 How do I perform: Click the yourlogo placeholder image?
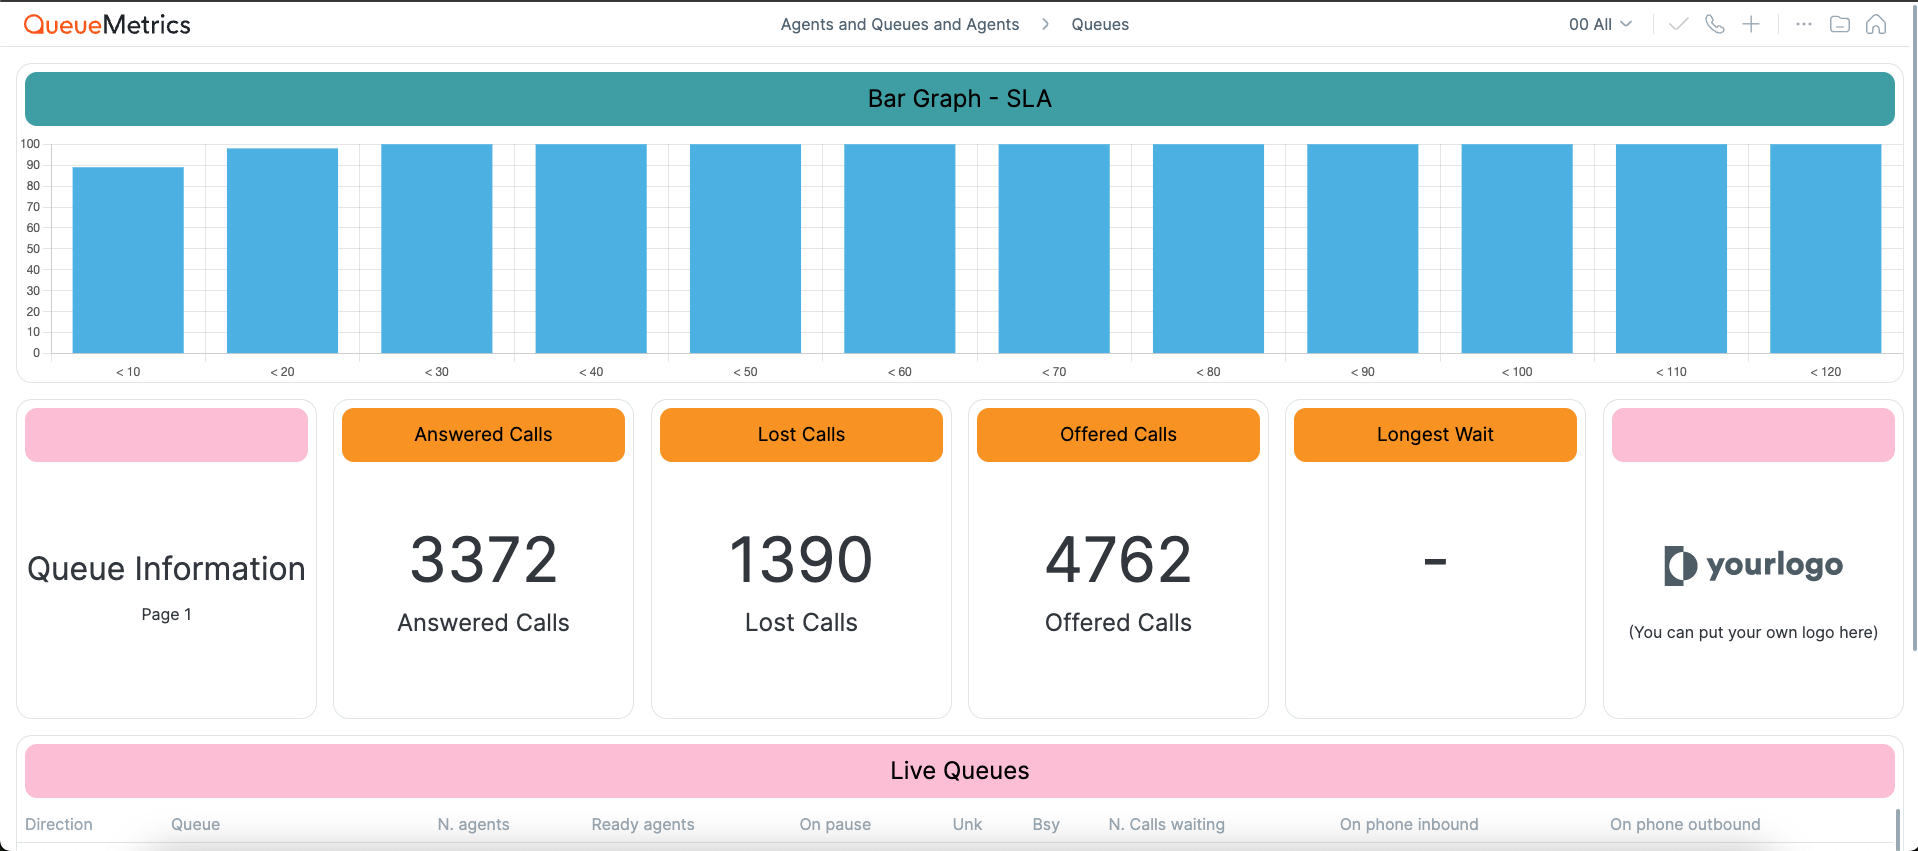(x=1753, y=565)
